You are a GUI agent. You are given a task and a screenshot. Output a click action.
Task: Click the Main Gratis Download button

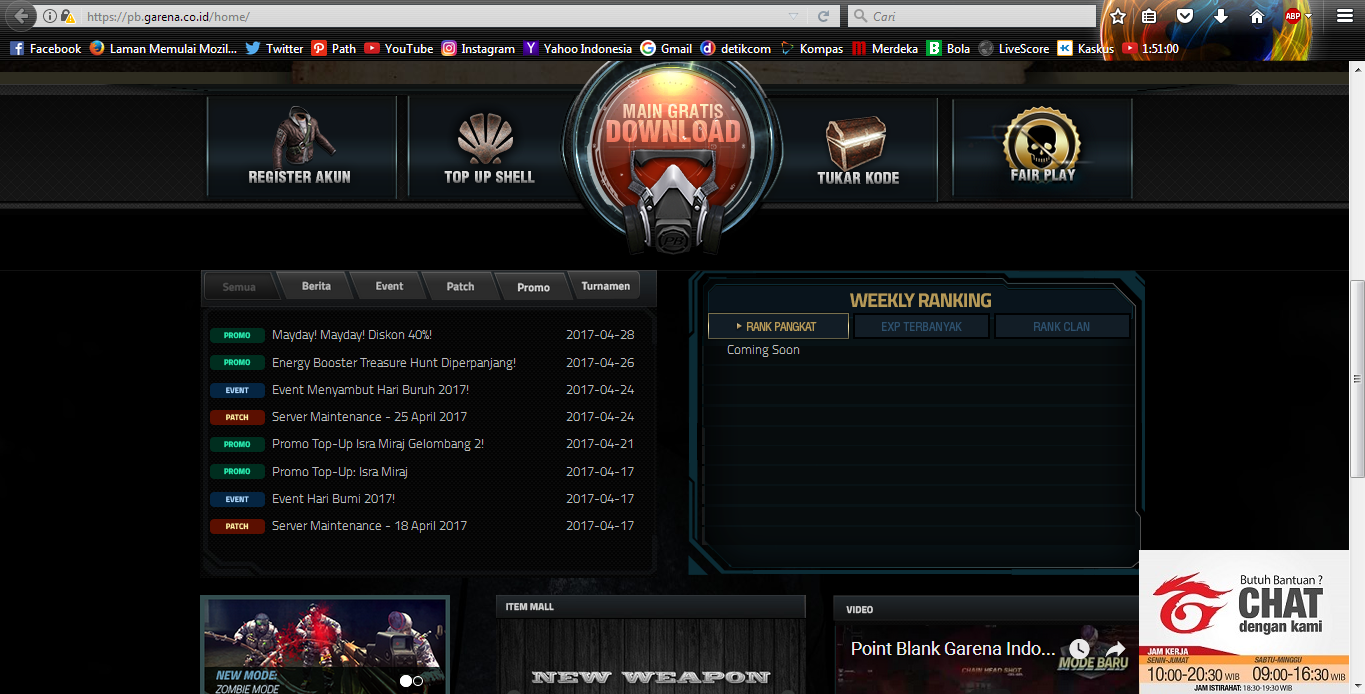tap(672, 150)
